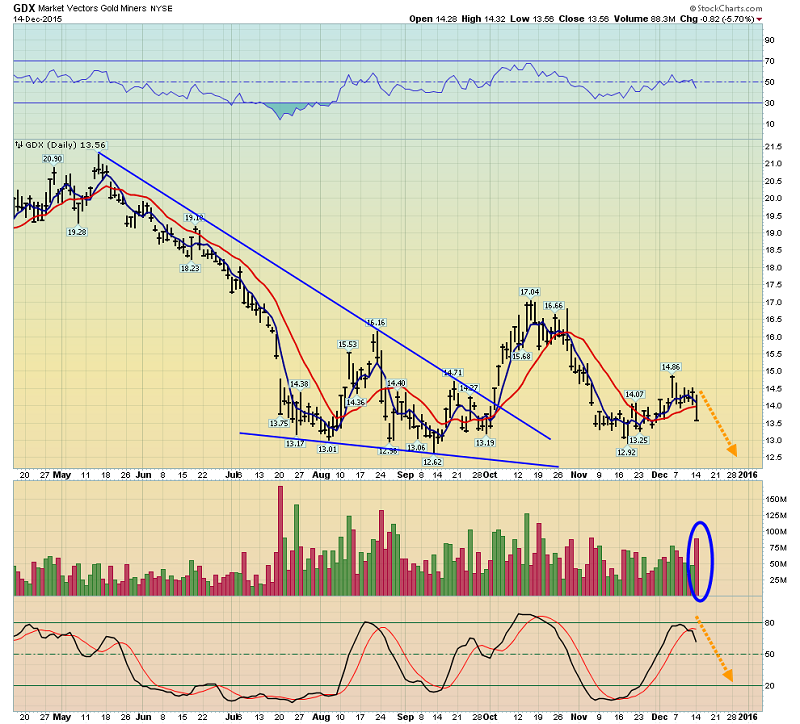
Task: Click the Close 13.58 header value
Action: pyautogui.click(x=583, y=19)
